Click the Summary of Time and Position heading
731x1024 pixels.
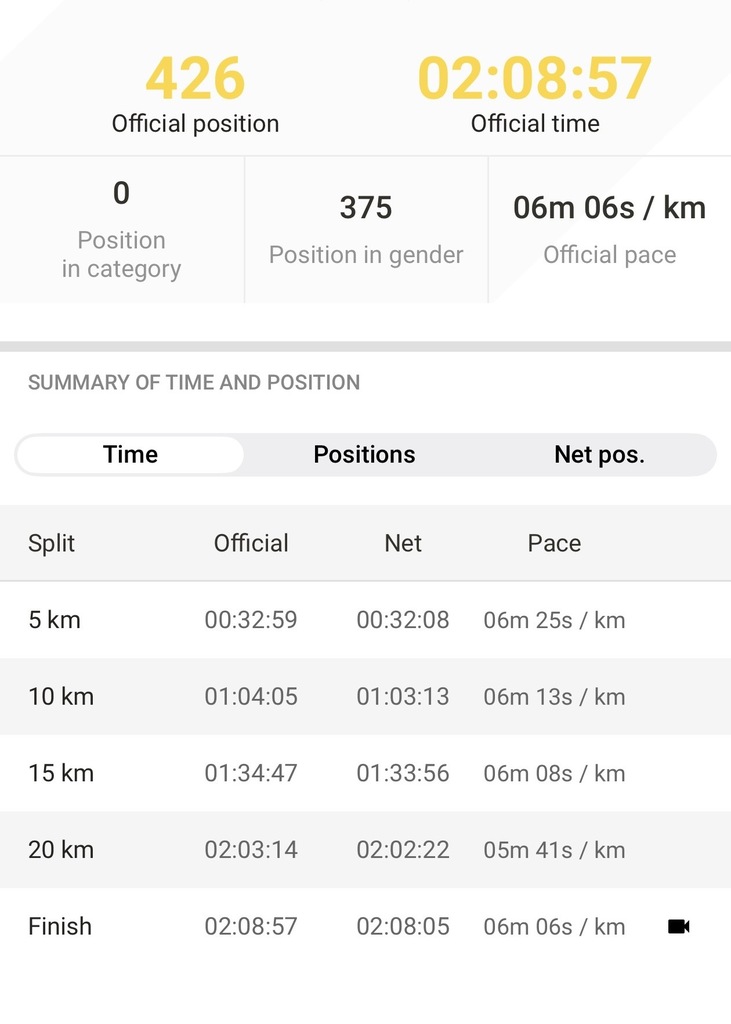[194, 382]
